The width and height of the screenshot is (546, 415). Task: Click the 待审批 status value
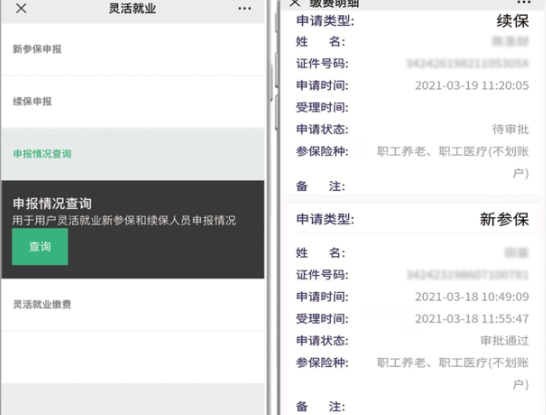point(510,130)
